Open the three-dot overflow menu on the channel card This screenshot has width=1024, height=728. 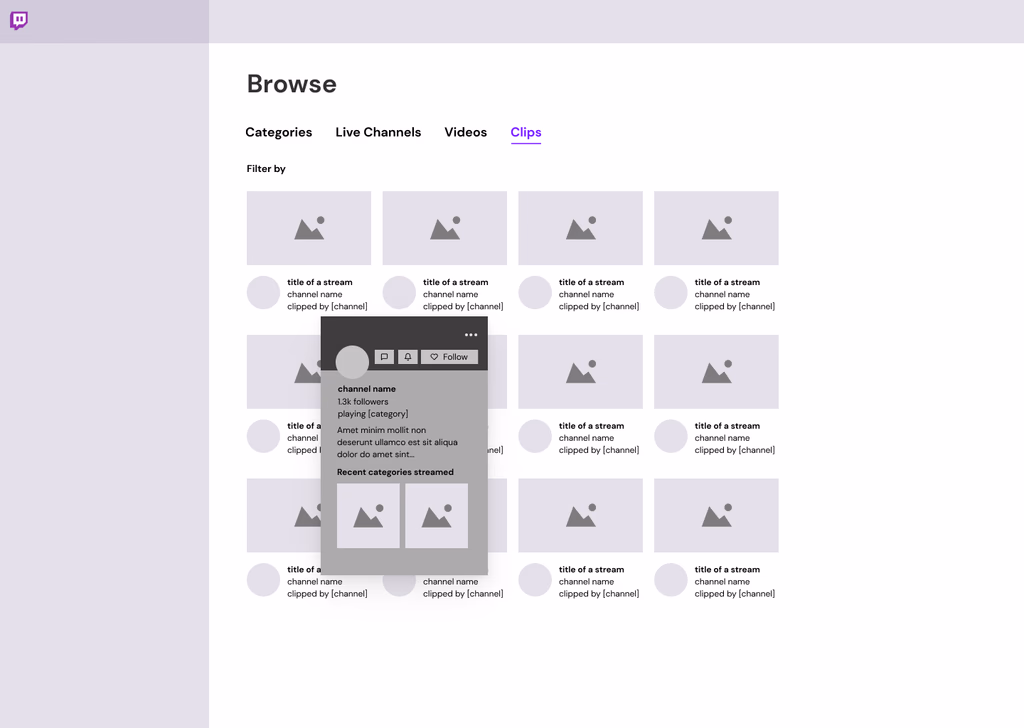471,335
